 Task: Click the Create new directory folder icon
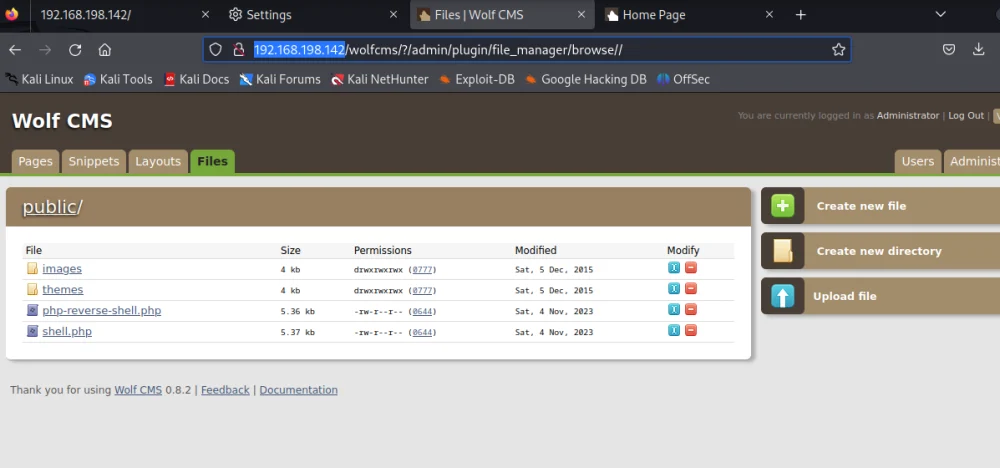click(783, 251)
